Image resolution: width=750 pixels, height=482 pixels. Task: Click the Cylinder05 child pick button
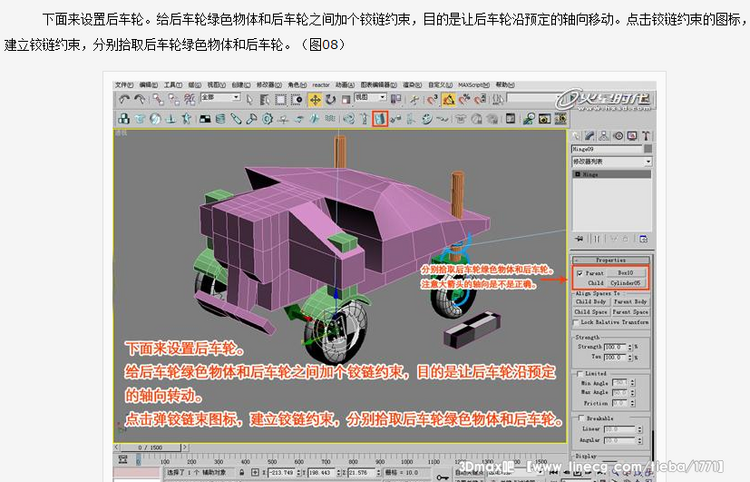(x=625, y=283)
